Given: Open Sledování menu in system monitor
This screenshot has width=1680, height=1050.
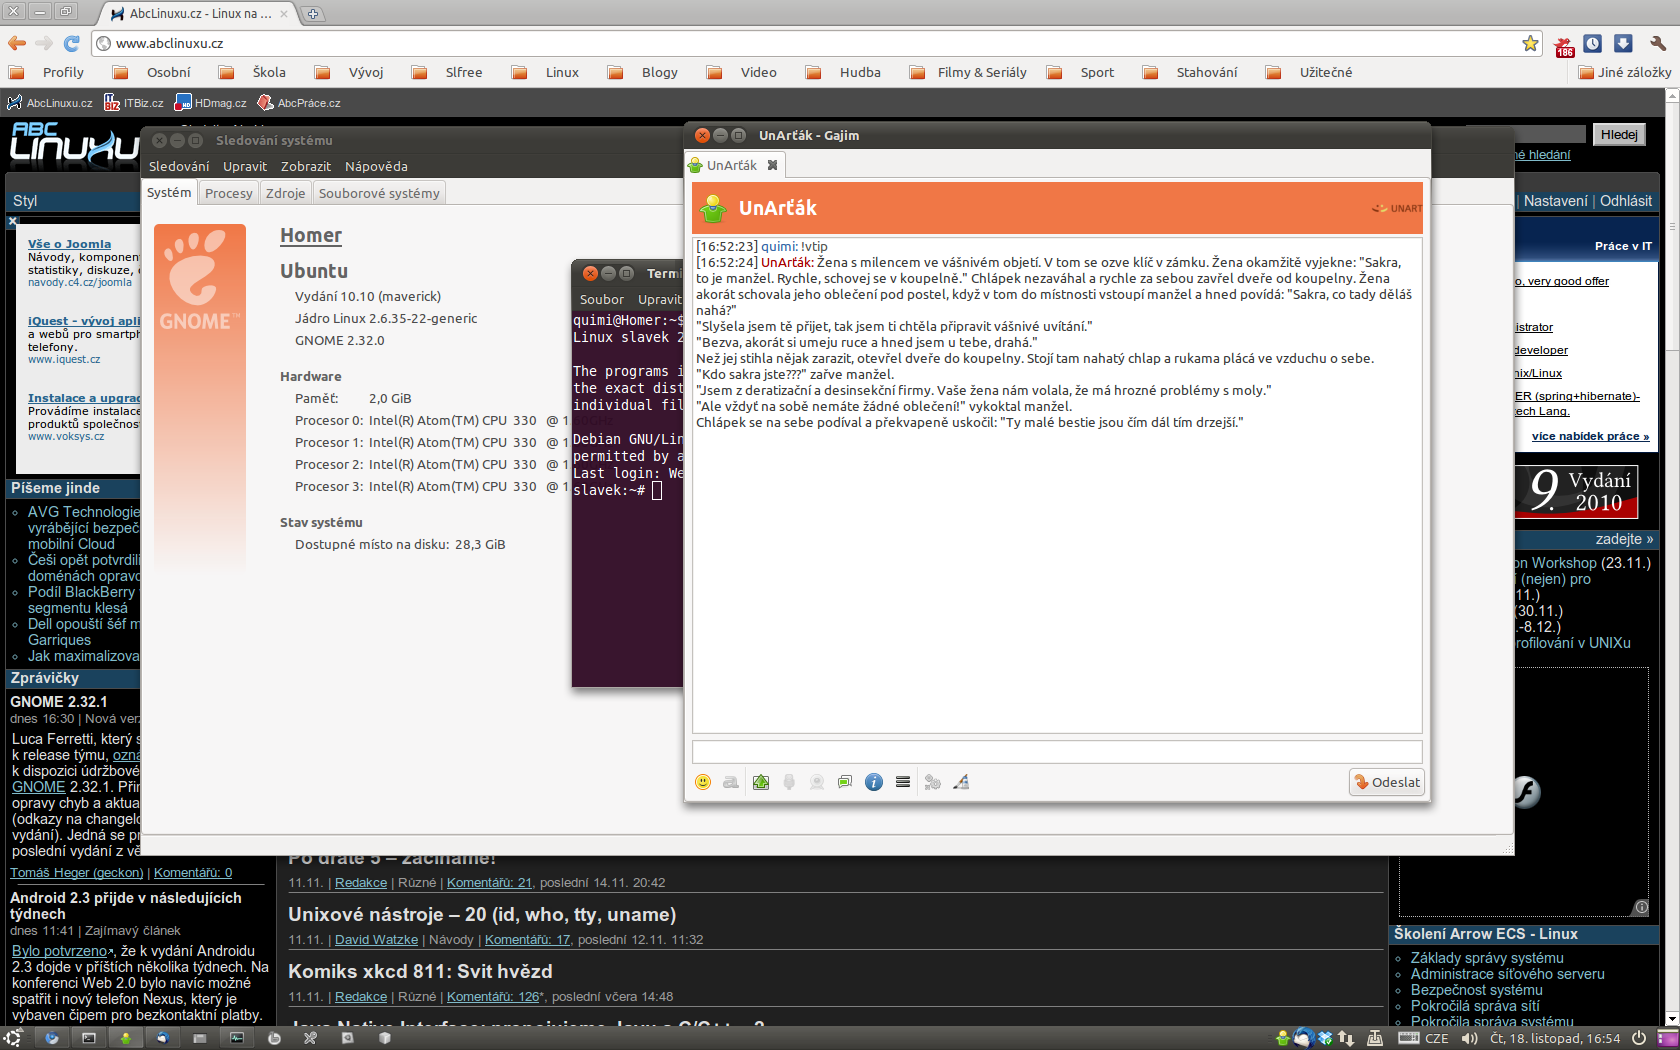Looking at the screenshot, I should (x=179, y=166).
